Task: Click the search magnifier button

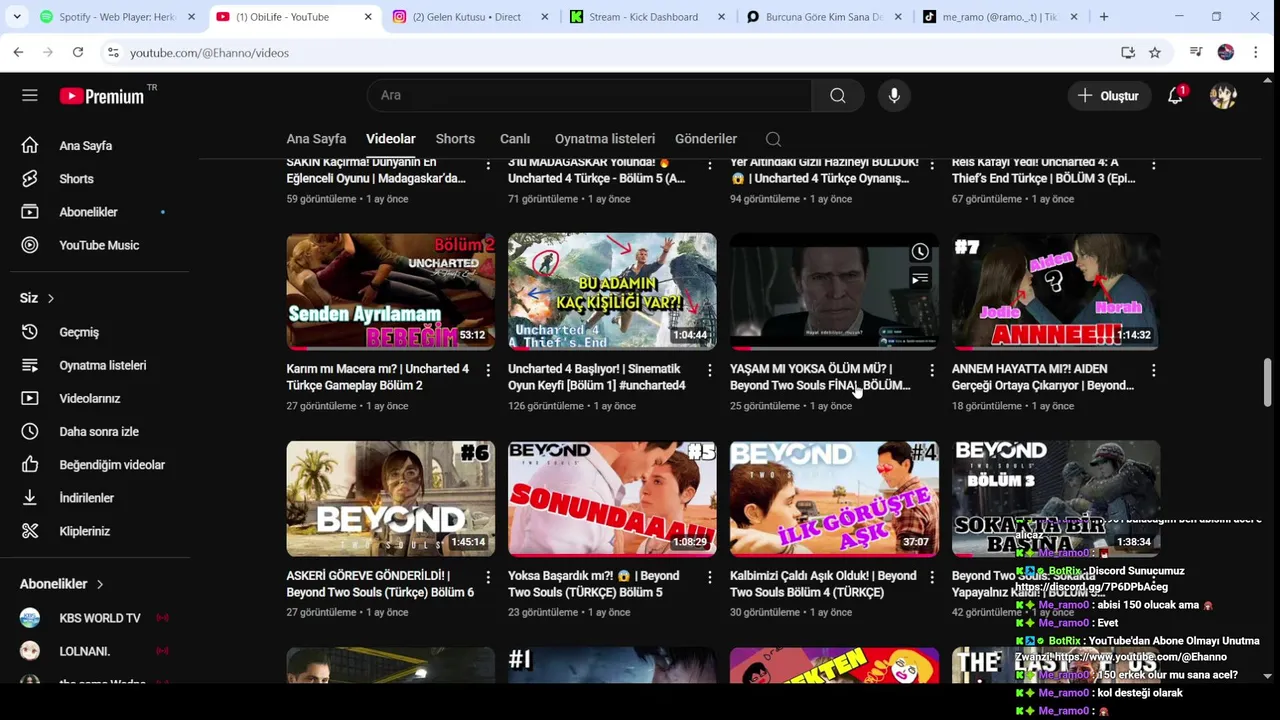Action: click(x=838, y=95)
